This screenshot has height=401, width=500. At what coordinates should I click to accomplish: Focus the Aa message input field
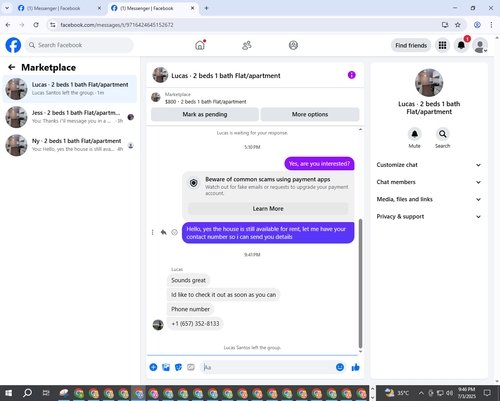268,367
